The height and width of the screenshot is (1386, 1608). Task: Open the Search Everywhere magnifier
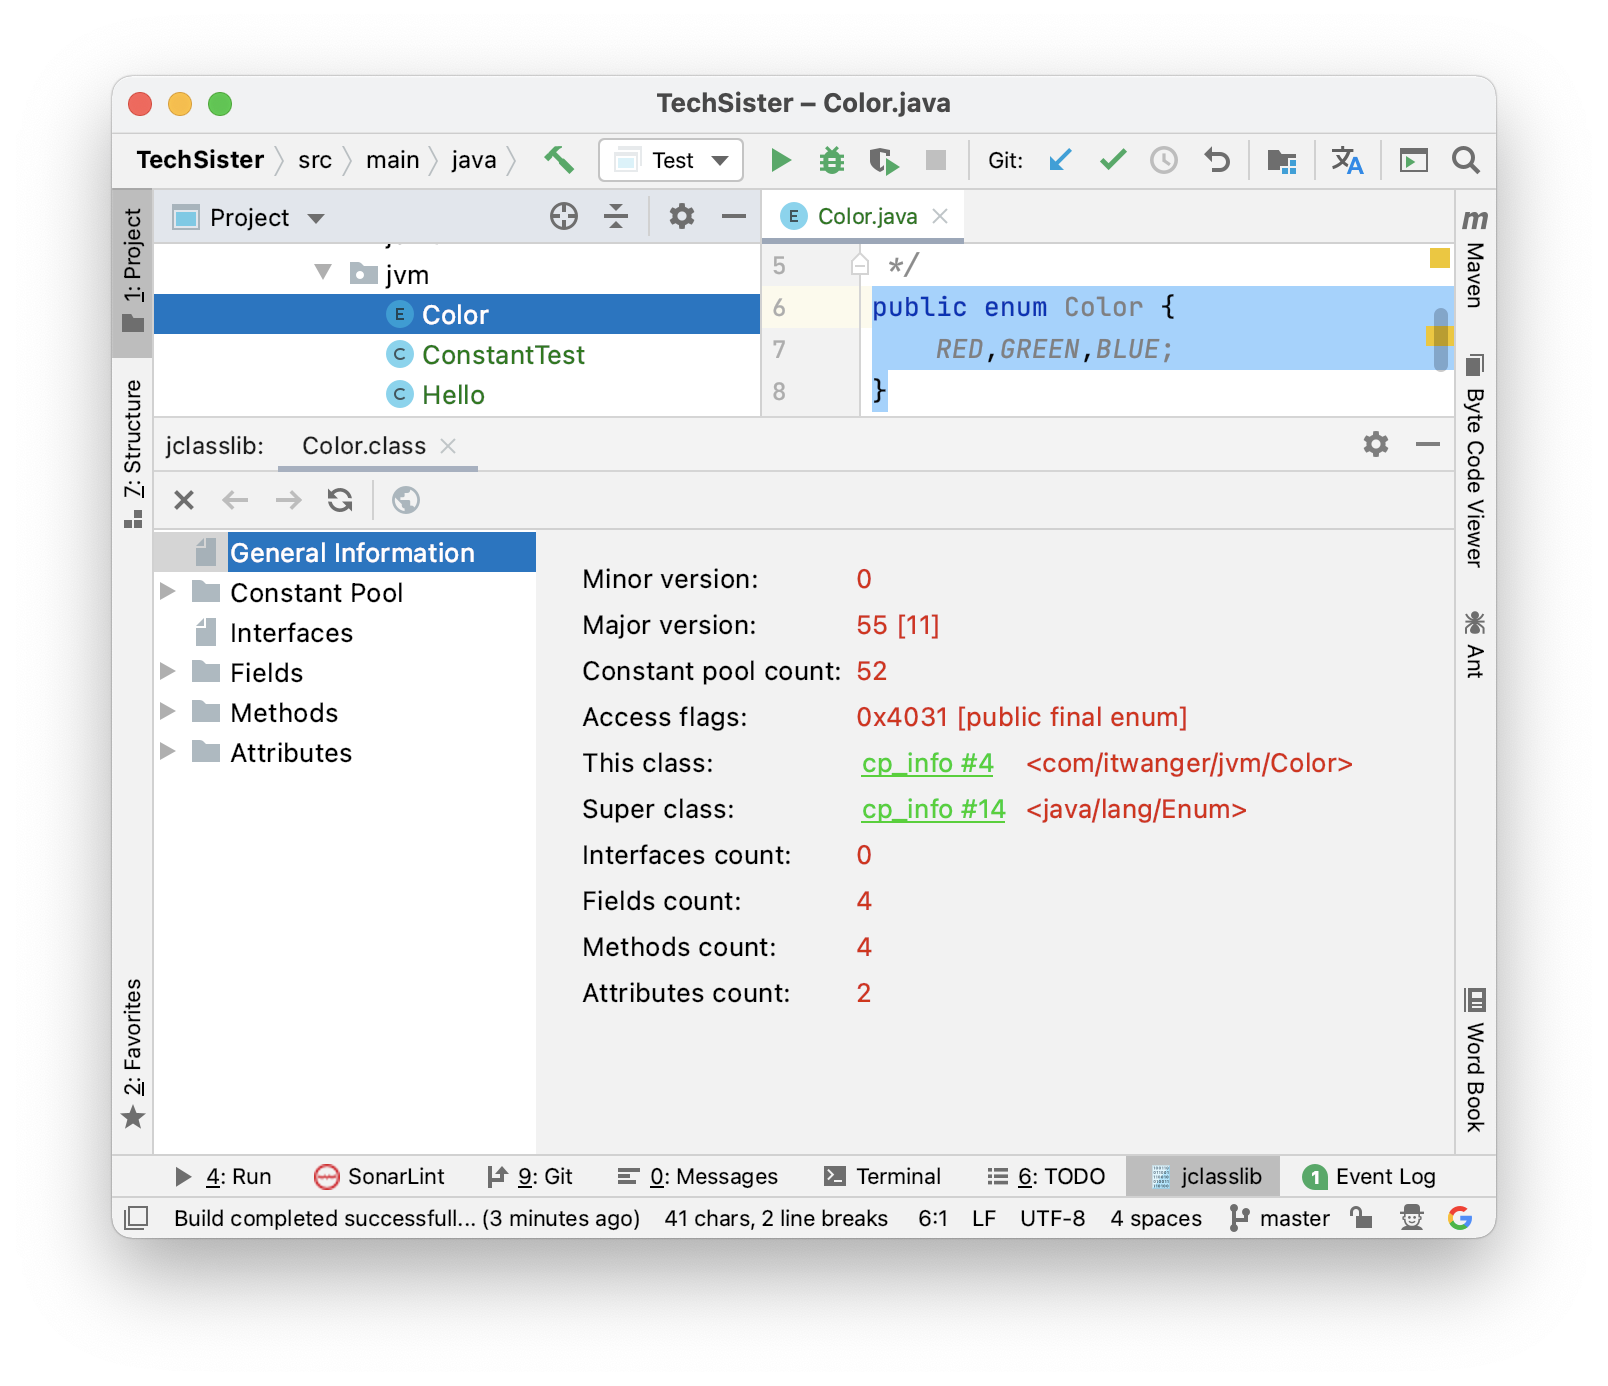click(1465, 160)
